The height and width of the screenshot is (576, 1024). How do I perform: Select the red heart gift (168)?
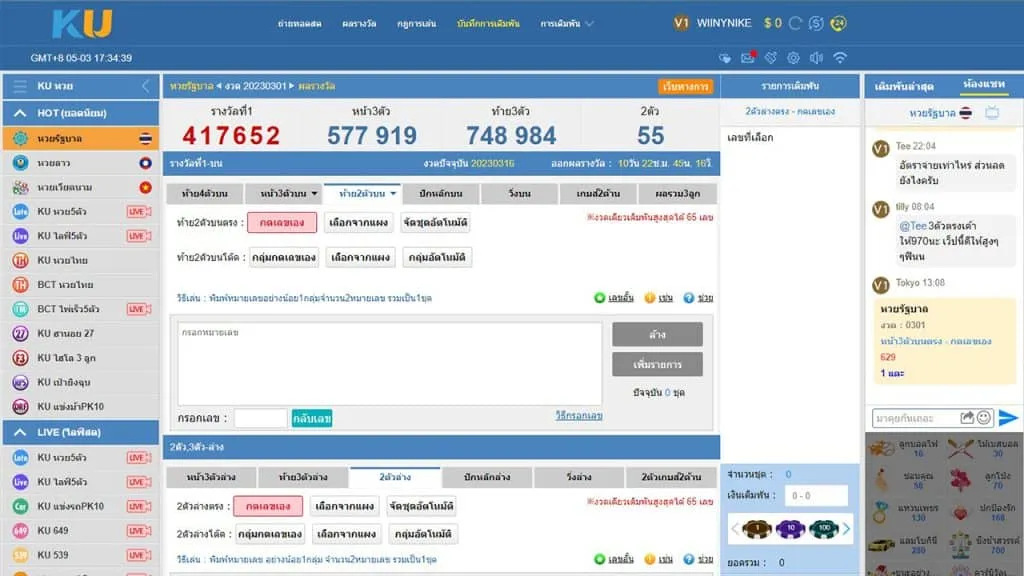pyautogui.click(x=960, y=513)
